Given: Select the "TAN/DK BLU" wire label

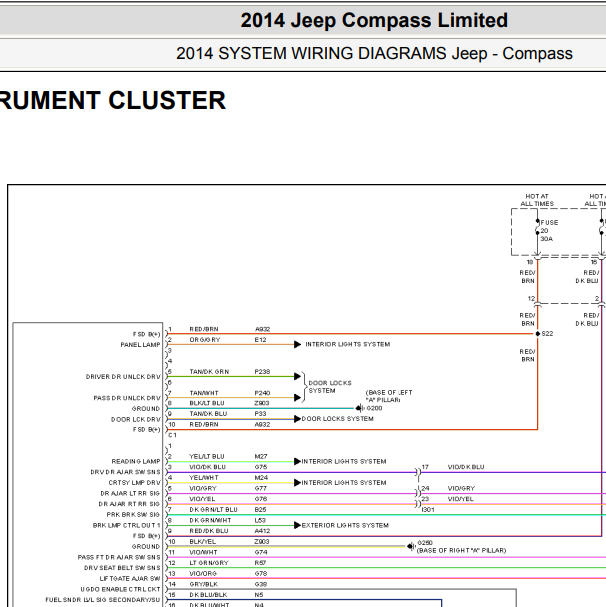Looking at the screenshot, I should [x=208, y=414].
